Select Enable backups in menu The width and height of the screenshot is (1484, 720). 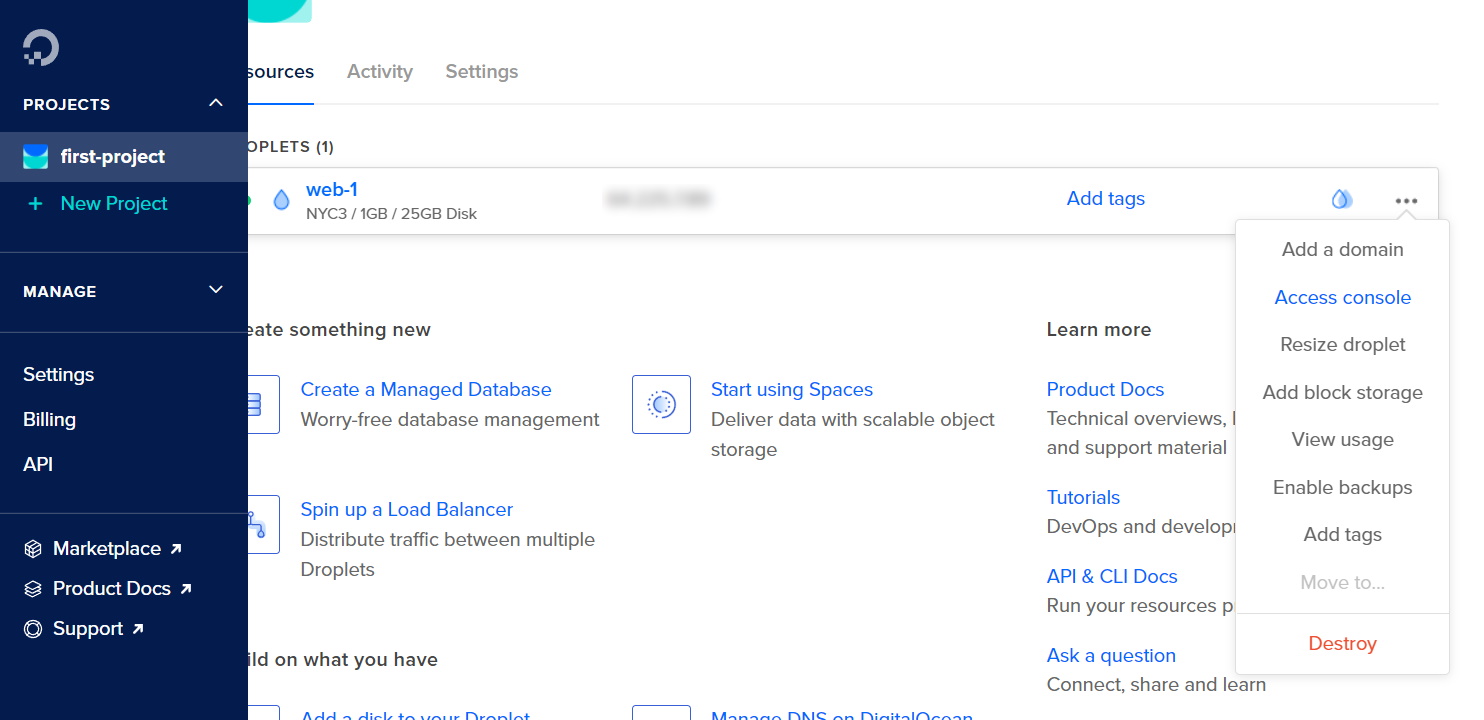pos(1342,487)
